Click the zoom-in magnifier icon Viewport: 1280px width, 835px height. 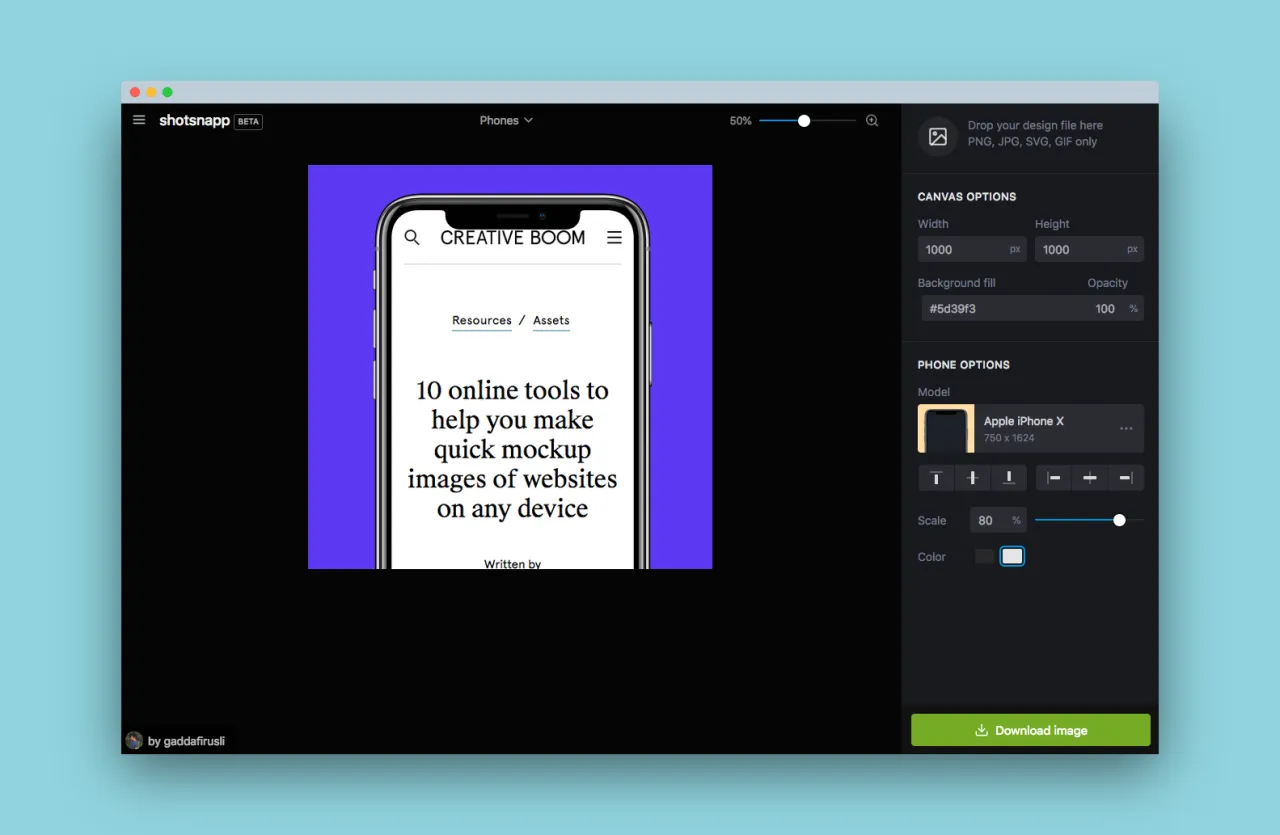tap(872, 120)
